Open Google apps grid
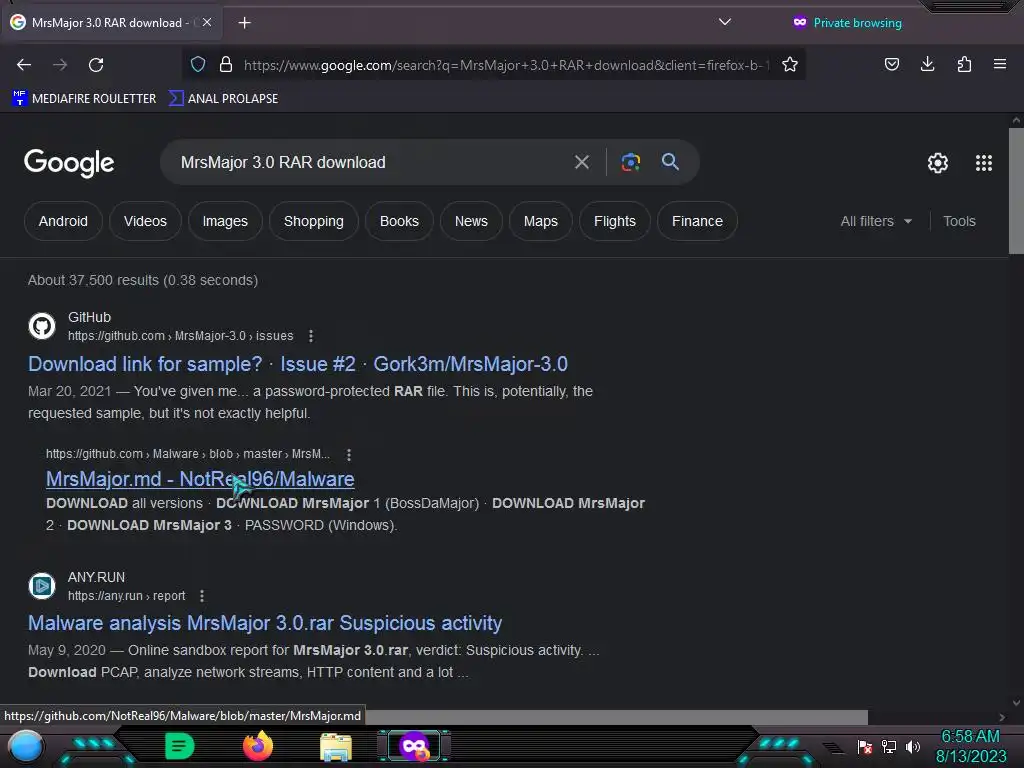Screen dimensions: 1024x768 tap(984, 163)
